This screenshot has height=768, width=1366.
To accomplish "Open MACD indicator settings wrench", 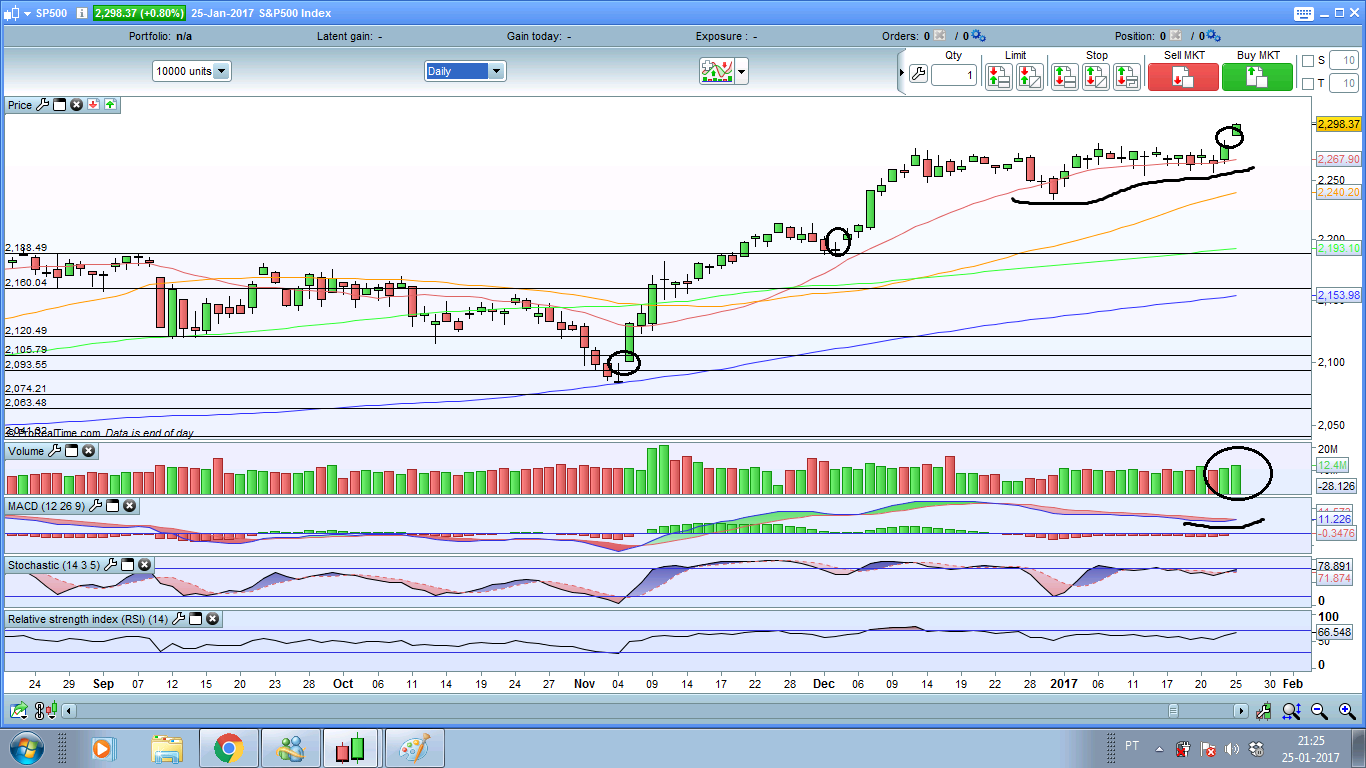I will tap(97, 506).
